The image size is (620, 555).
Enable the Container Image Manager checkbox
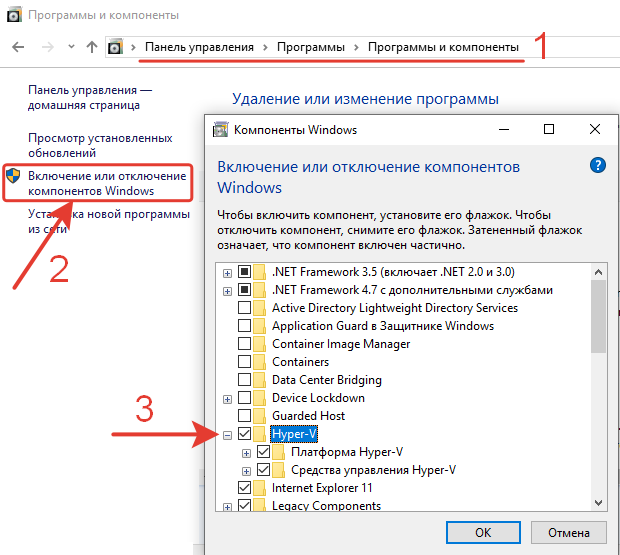pos(244,344)
